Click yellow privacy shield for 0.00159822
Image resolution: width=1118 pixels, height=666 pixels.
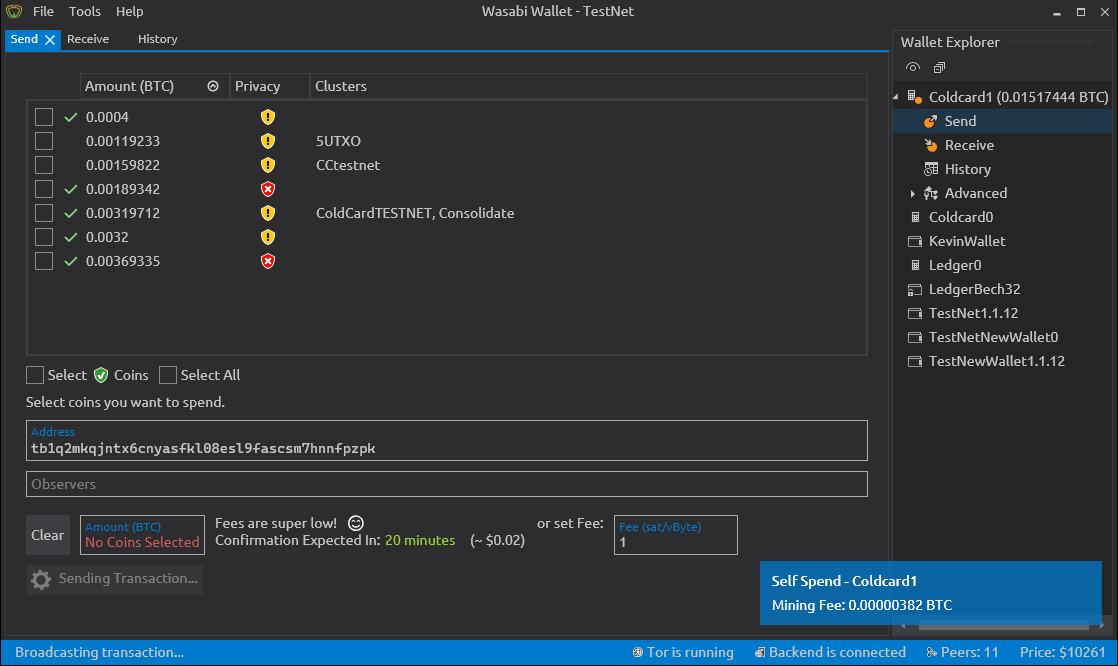[267, 165]
